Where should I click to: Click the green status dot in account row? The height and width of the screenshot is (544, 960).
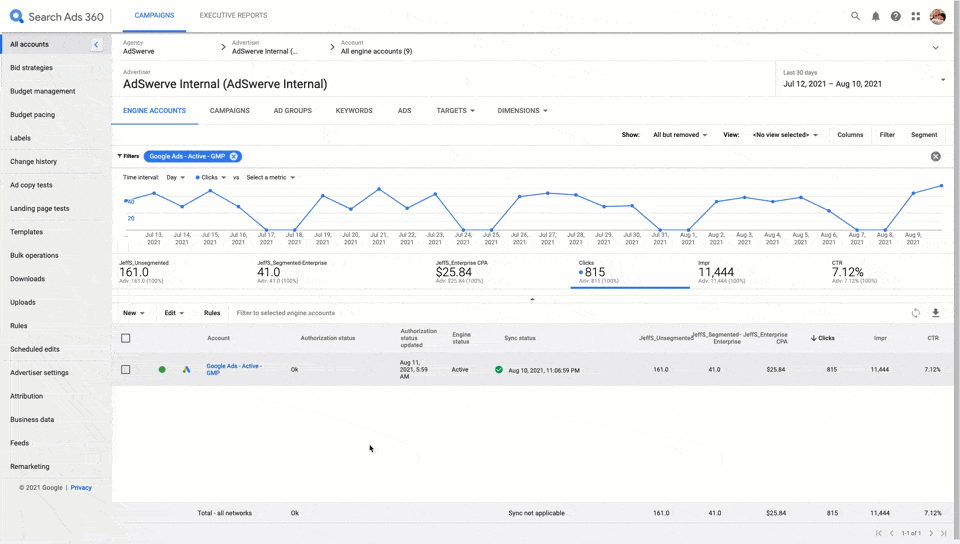coord(162,370)
